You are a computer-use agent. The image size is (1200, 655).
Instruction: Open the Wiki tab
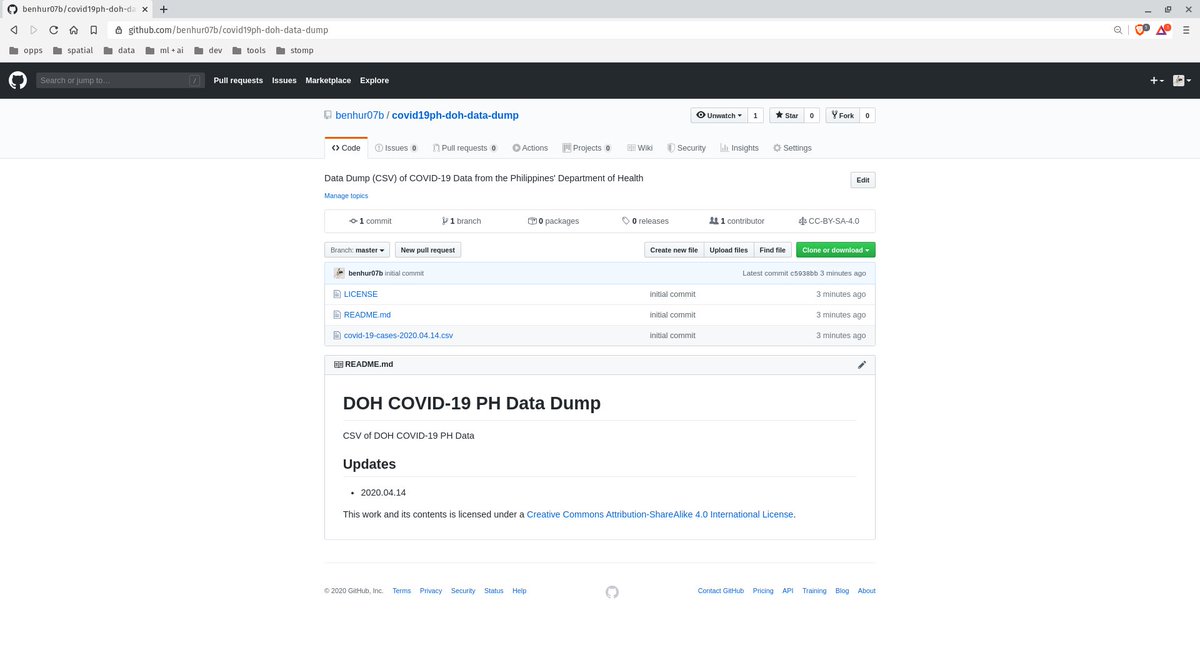pyautogui.click(x=640, y=148)
